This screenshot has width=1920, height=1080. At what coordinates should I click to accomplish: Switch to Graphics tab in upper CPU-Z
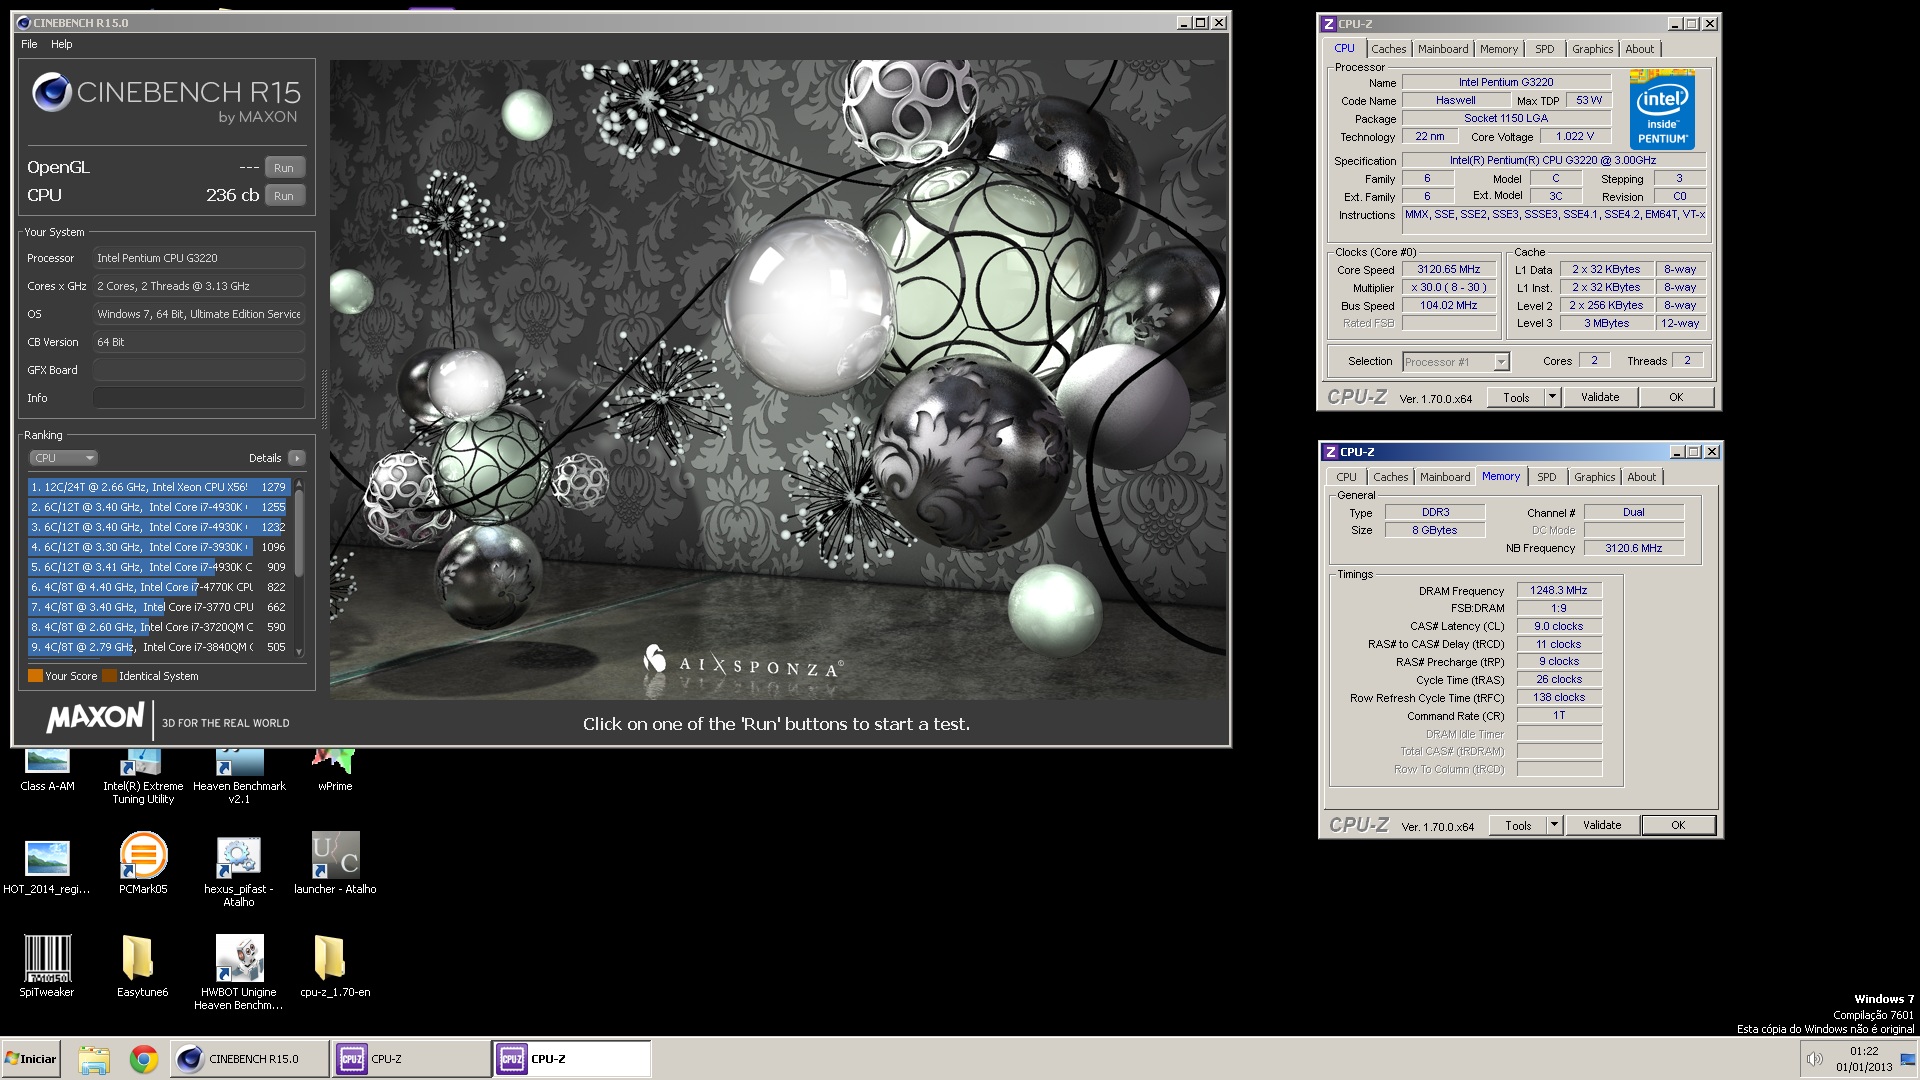click(1592, 49)
